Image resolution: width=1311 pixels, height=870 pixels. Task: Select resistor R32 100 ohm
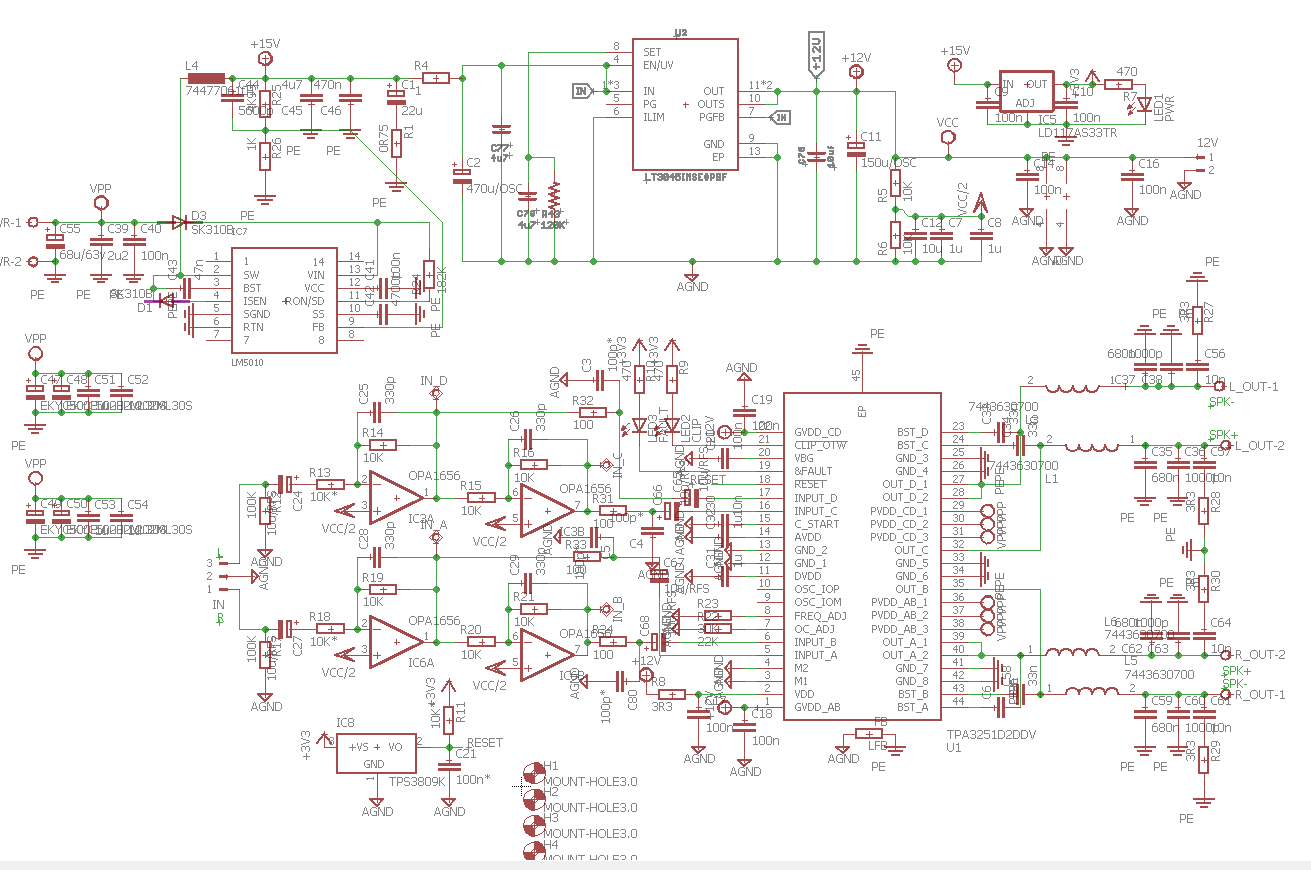(593, 412)
